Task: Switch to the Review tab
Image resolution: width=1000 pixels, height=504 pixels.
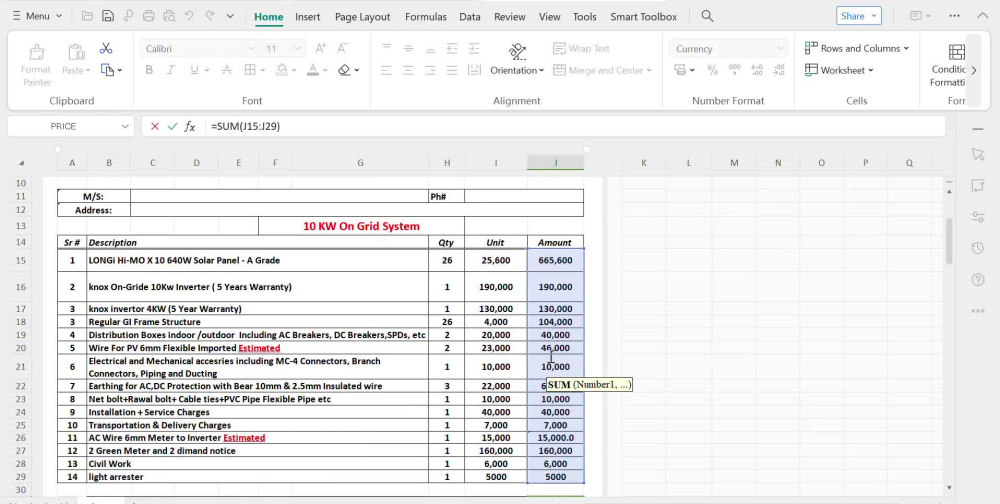Action: tap(510, 17)
